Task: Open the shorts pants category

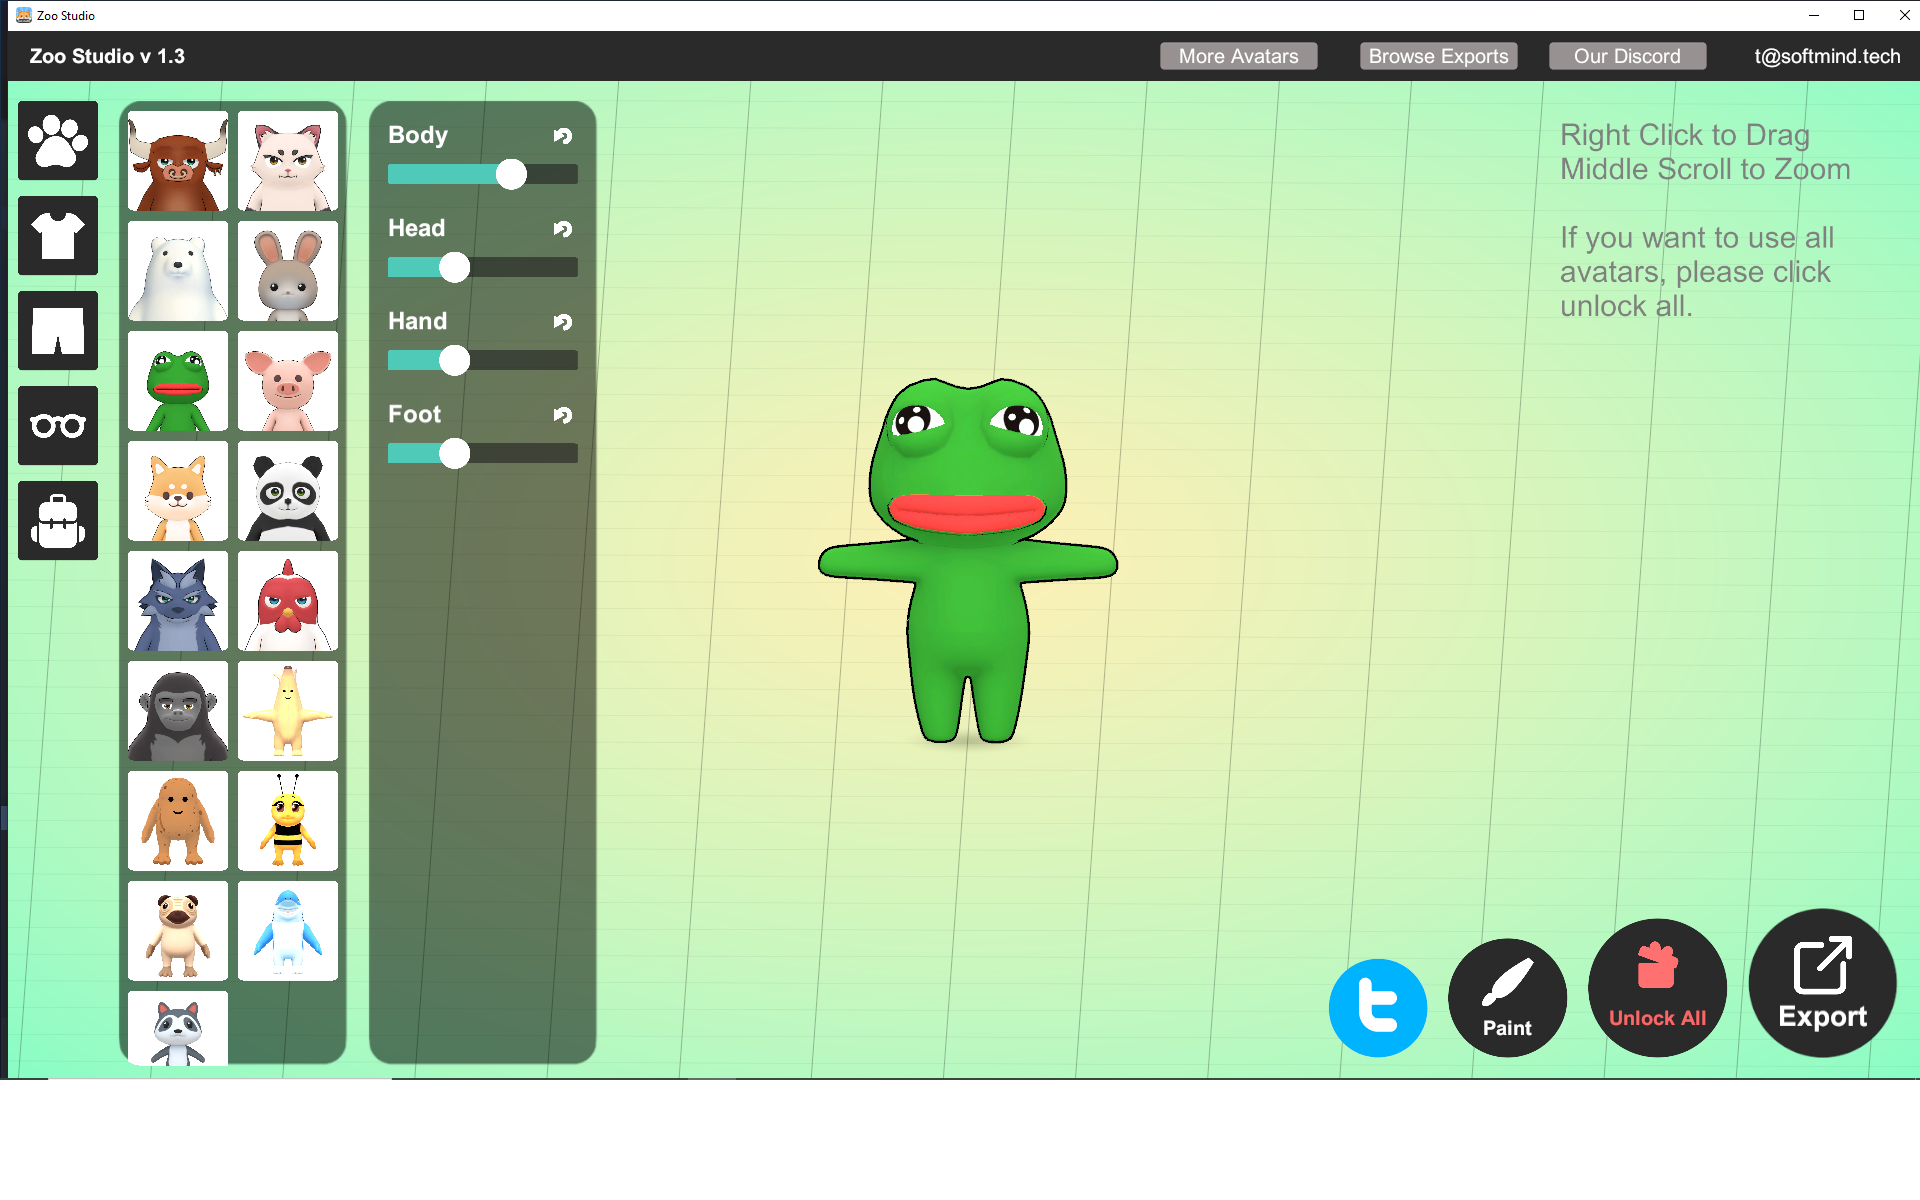Action: tap(58, 331)
